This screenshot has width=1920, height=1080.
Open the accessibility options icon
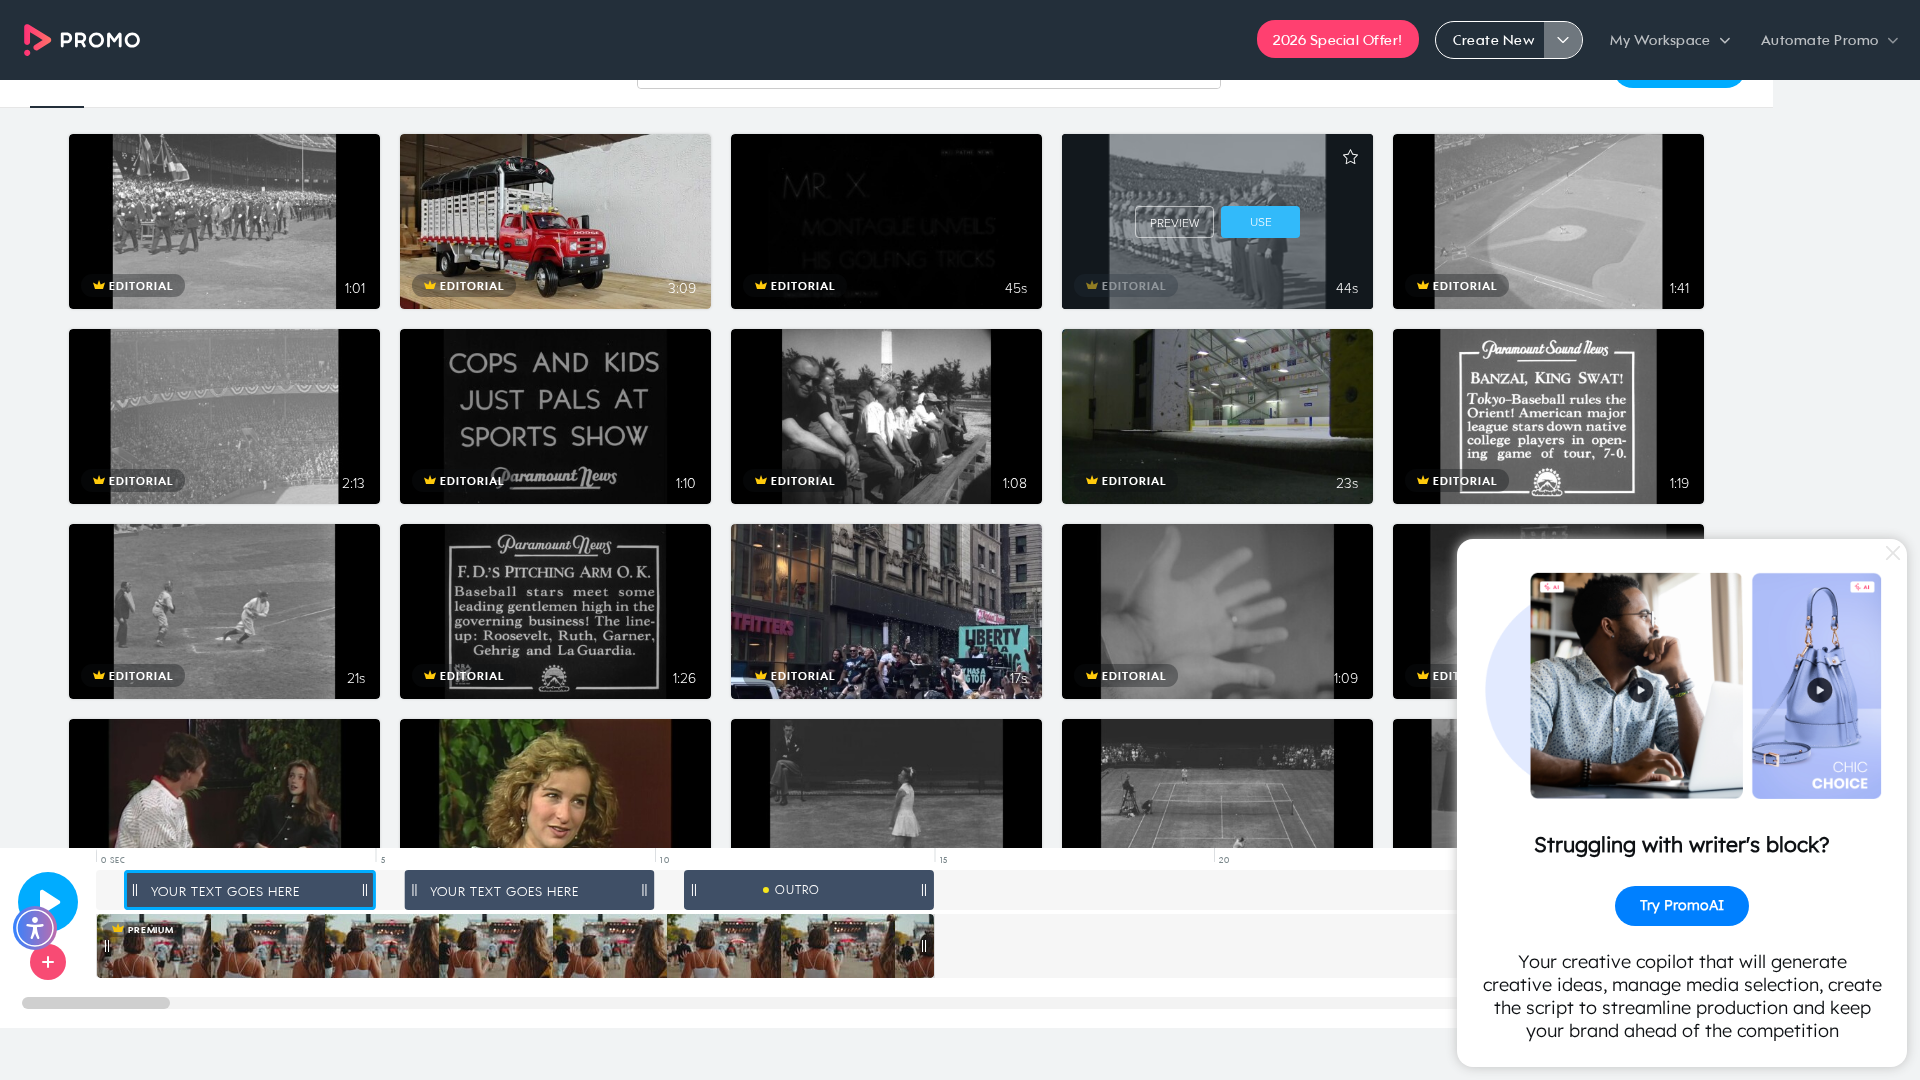[35, 928]
